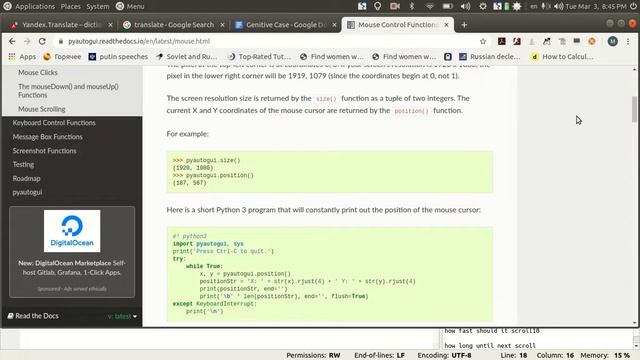Viewport: 640px width, 360px height.
Task: Close the Mouse Control Functions tab
Action: tap(447, 25)
